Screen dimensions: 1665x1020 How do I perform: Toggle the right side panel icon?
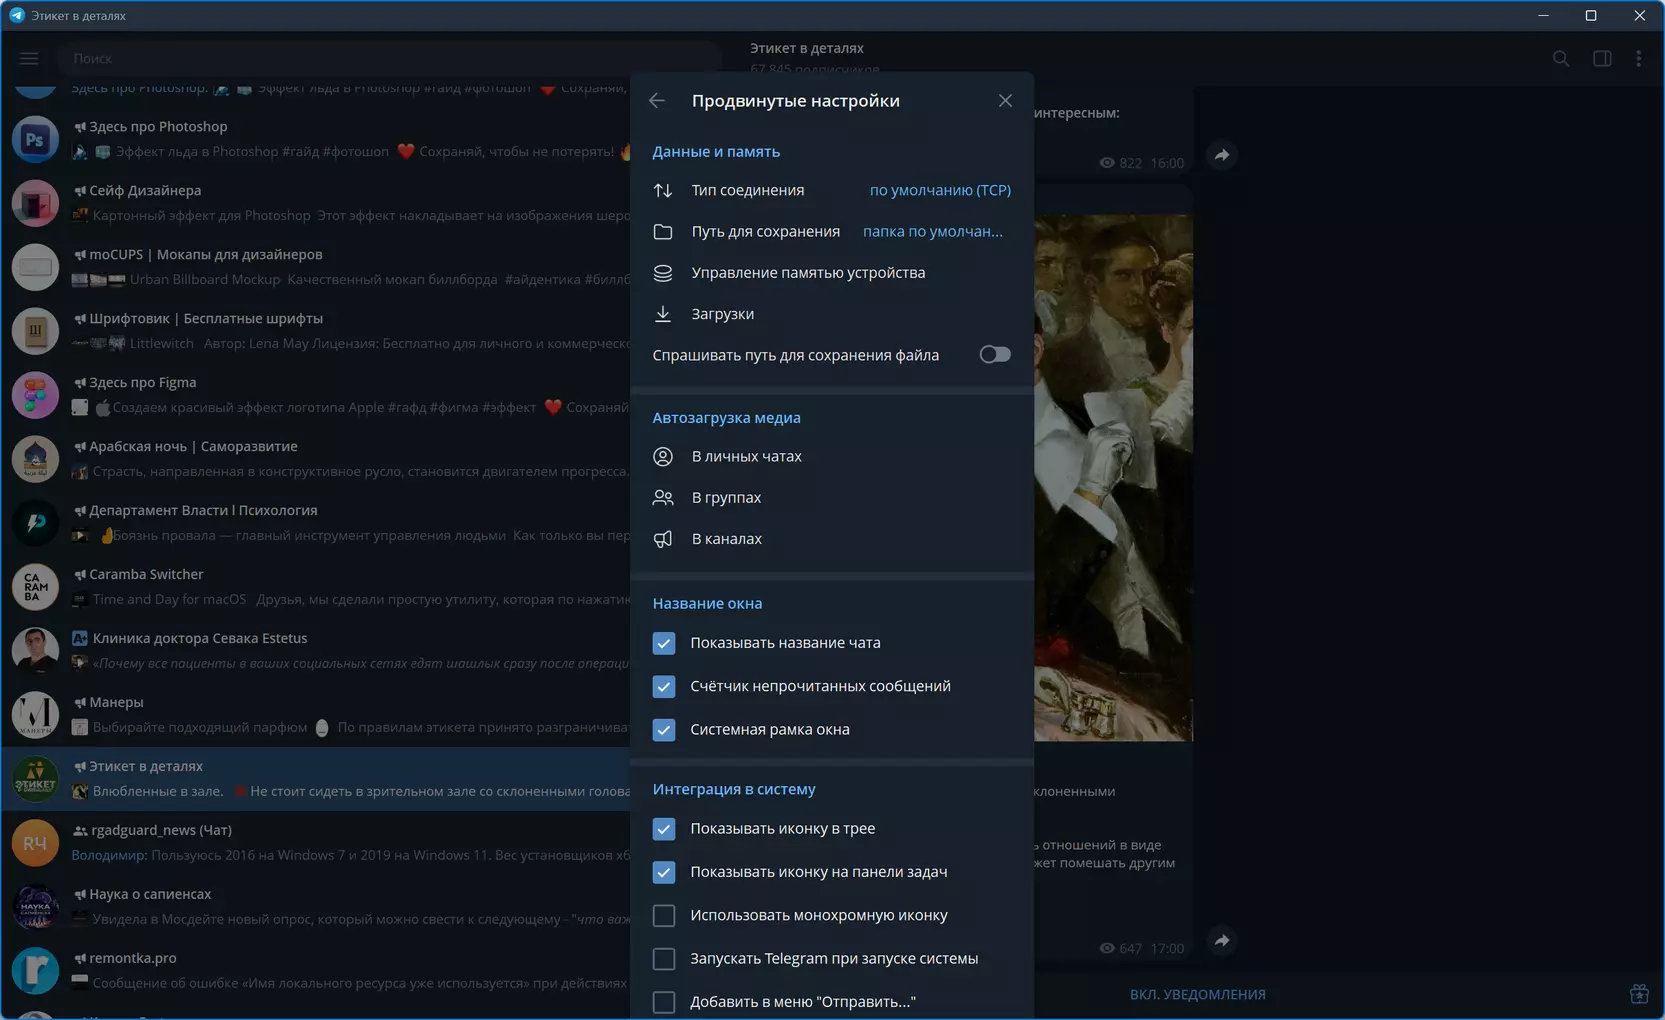[x=1602, y=58]
